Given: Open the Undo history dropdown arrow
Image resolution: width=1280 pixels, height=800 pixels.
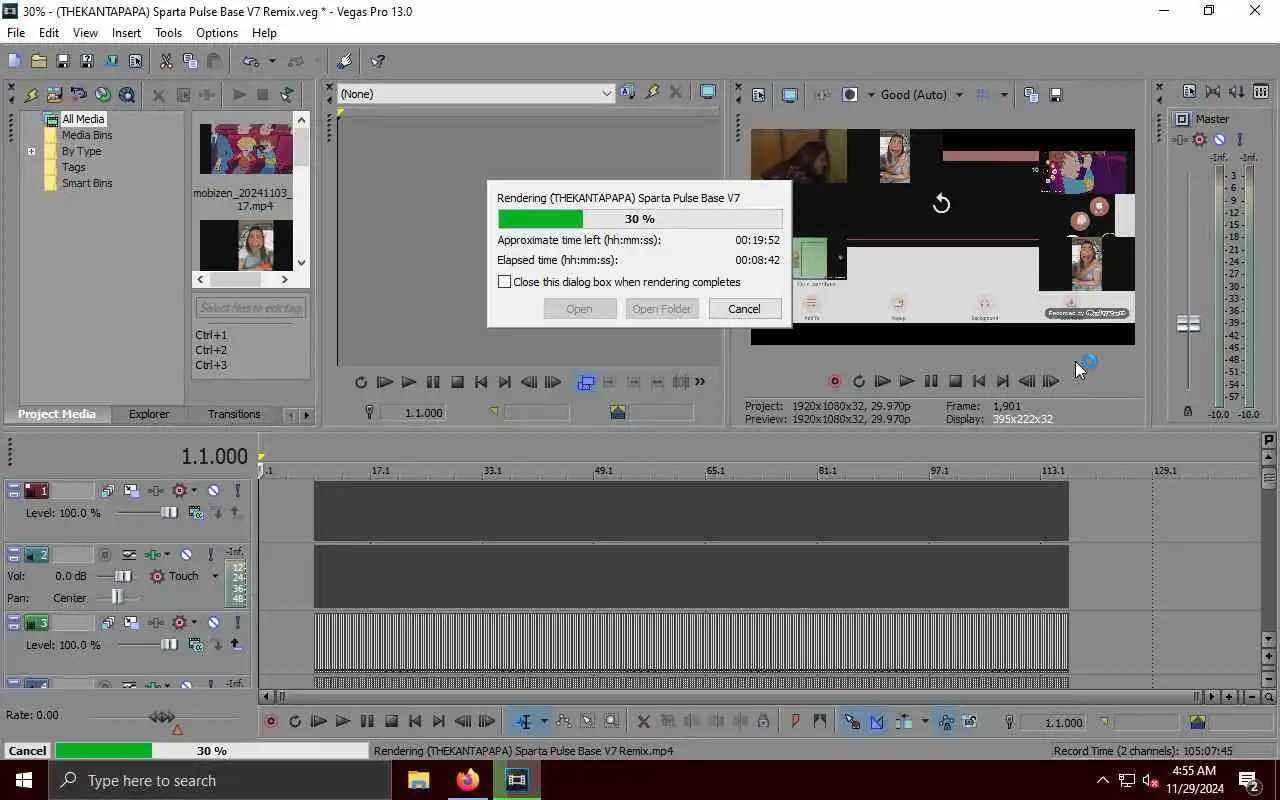Looking at the screenshot, I should click(x=272, y=61).
